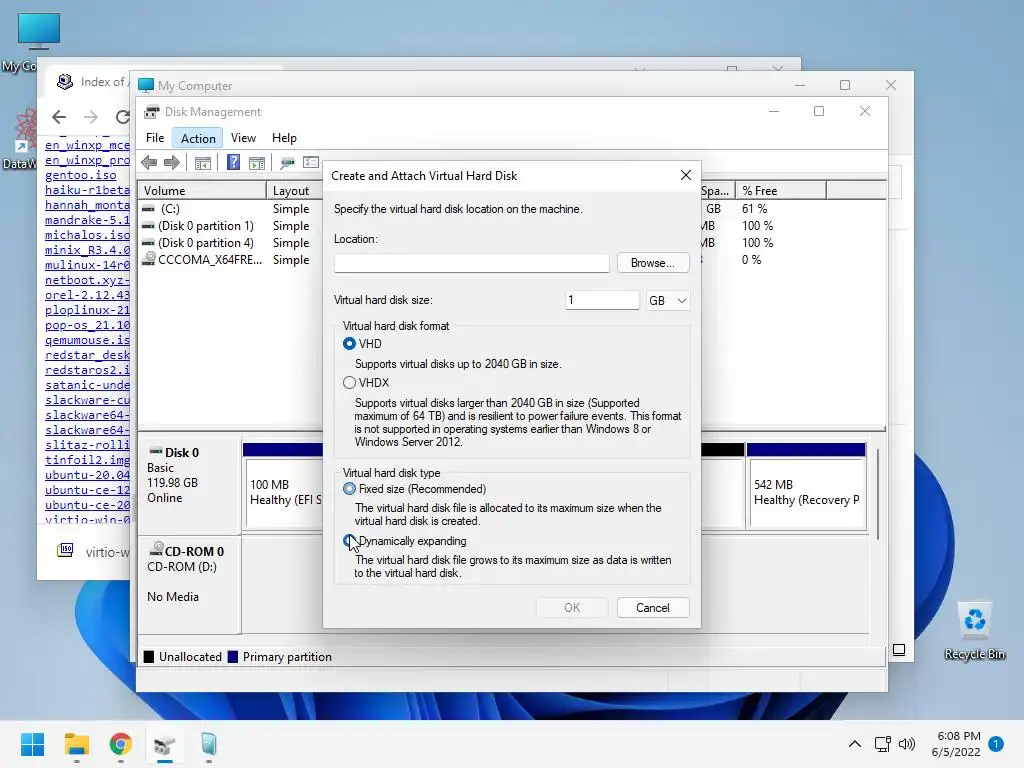1024x768 pixels.
Task: Select the VHD format radio button
Action: [x=349, y=344]
